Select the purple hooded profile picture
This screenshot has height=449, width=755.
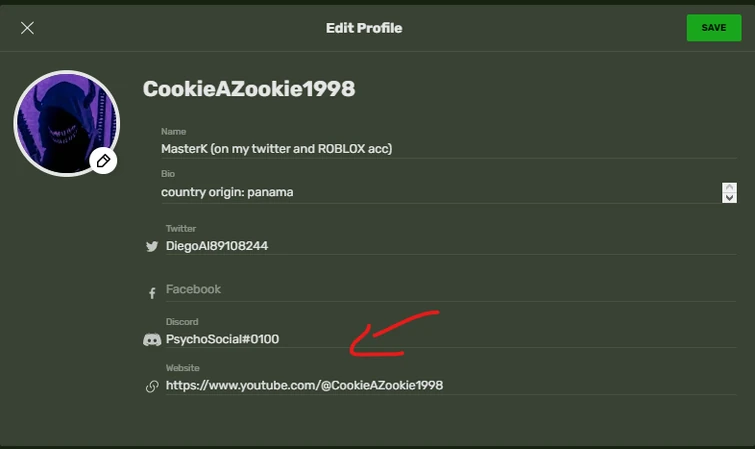point(67,123)
